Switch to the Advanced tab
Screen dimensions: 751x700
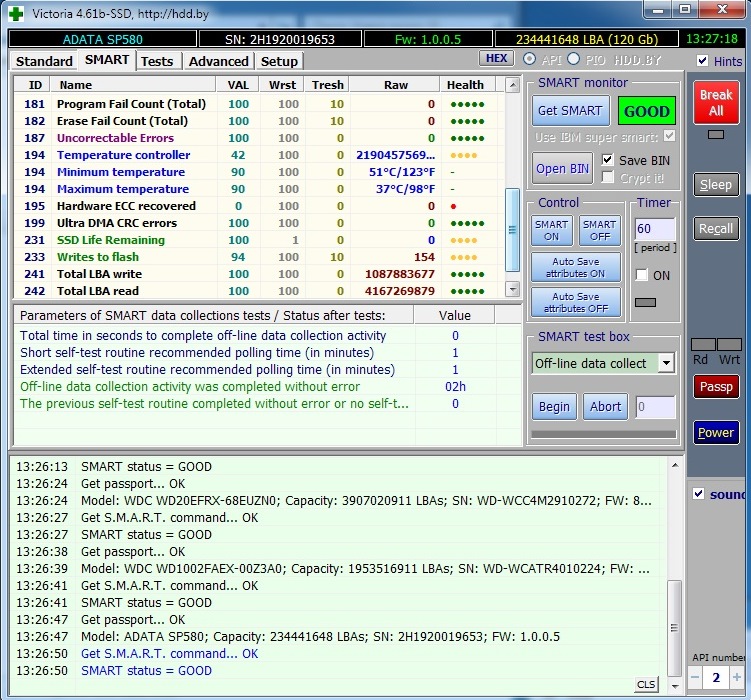pos(218,61)
